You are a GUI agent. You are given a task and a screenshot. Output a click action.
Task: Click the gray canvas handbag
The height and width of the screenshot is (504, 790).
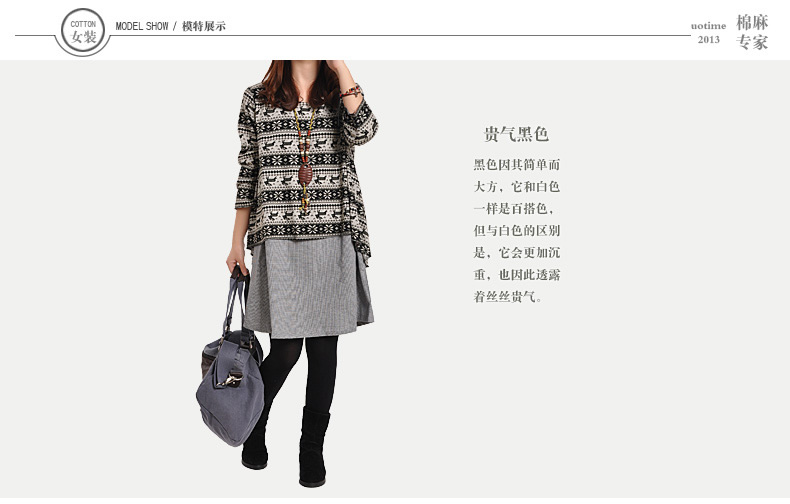[231, 388]
